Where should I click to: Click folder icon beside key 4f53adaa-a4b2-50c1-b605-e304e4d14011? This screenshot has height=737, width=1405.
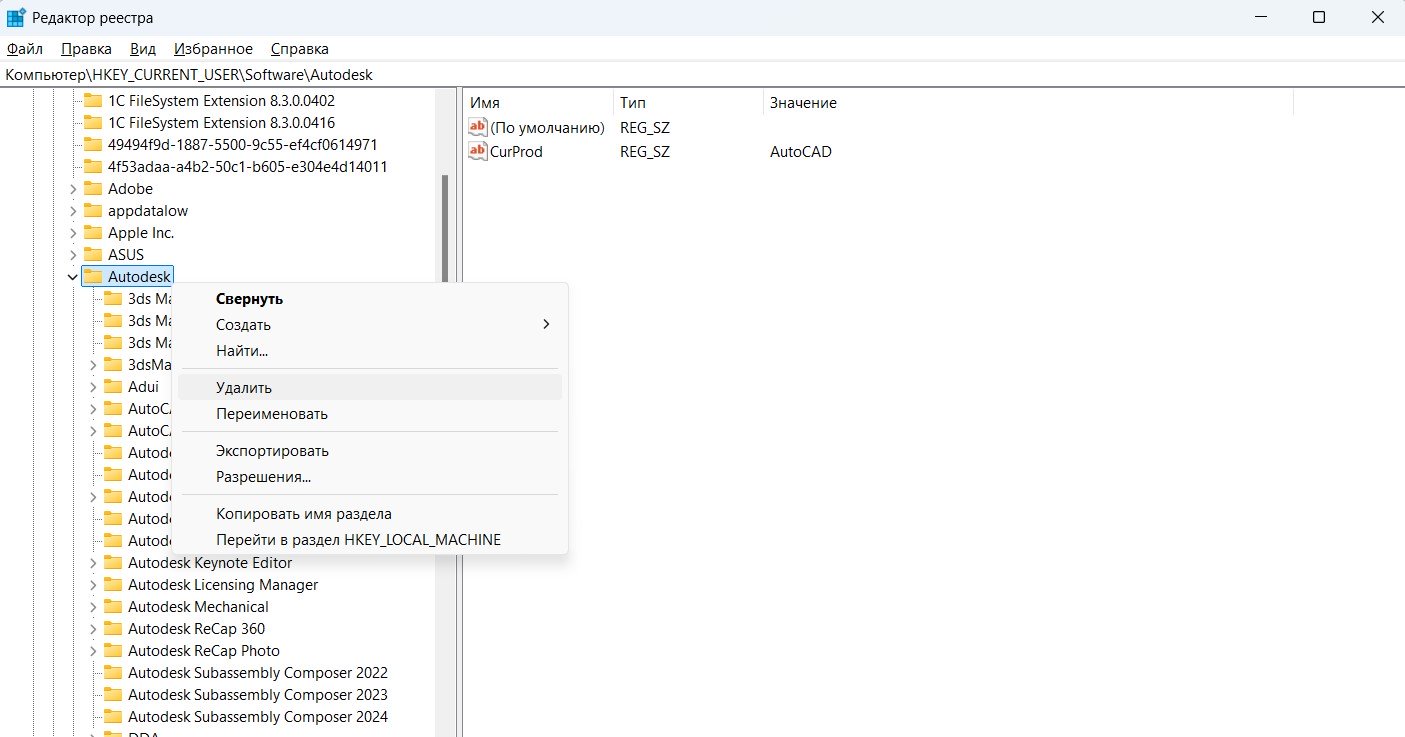(x=93, y=167)
